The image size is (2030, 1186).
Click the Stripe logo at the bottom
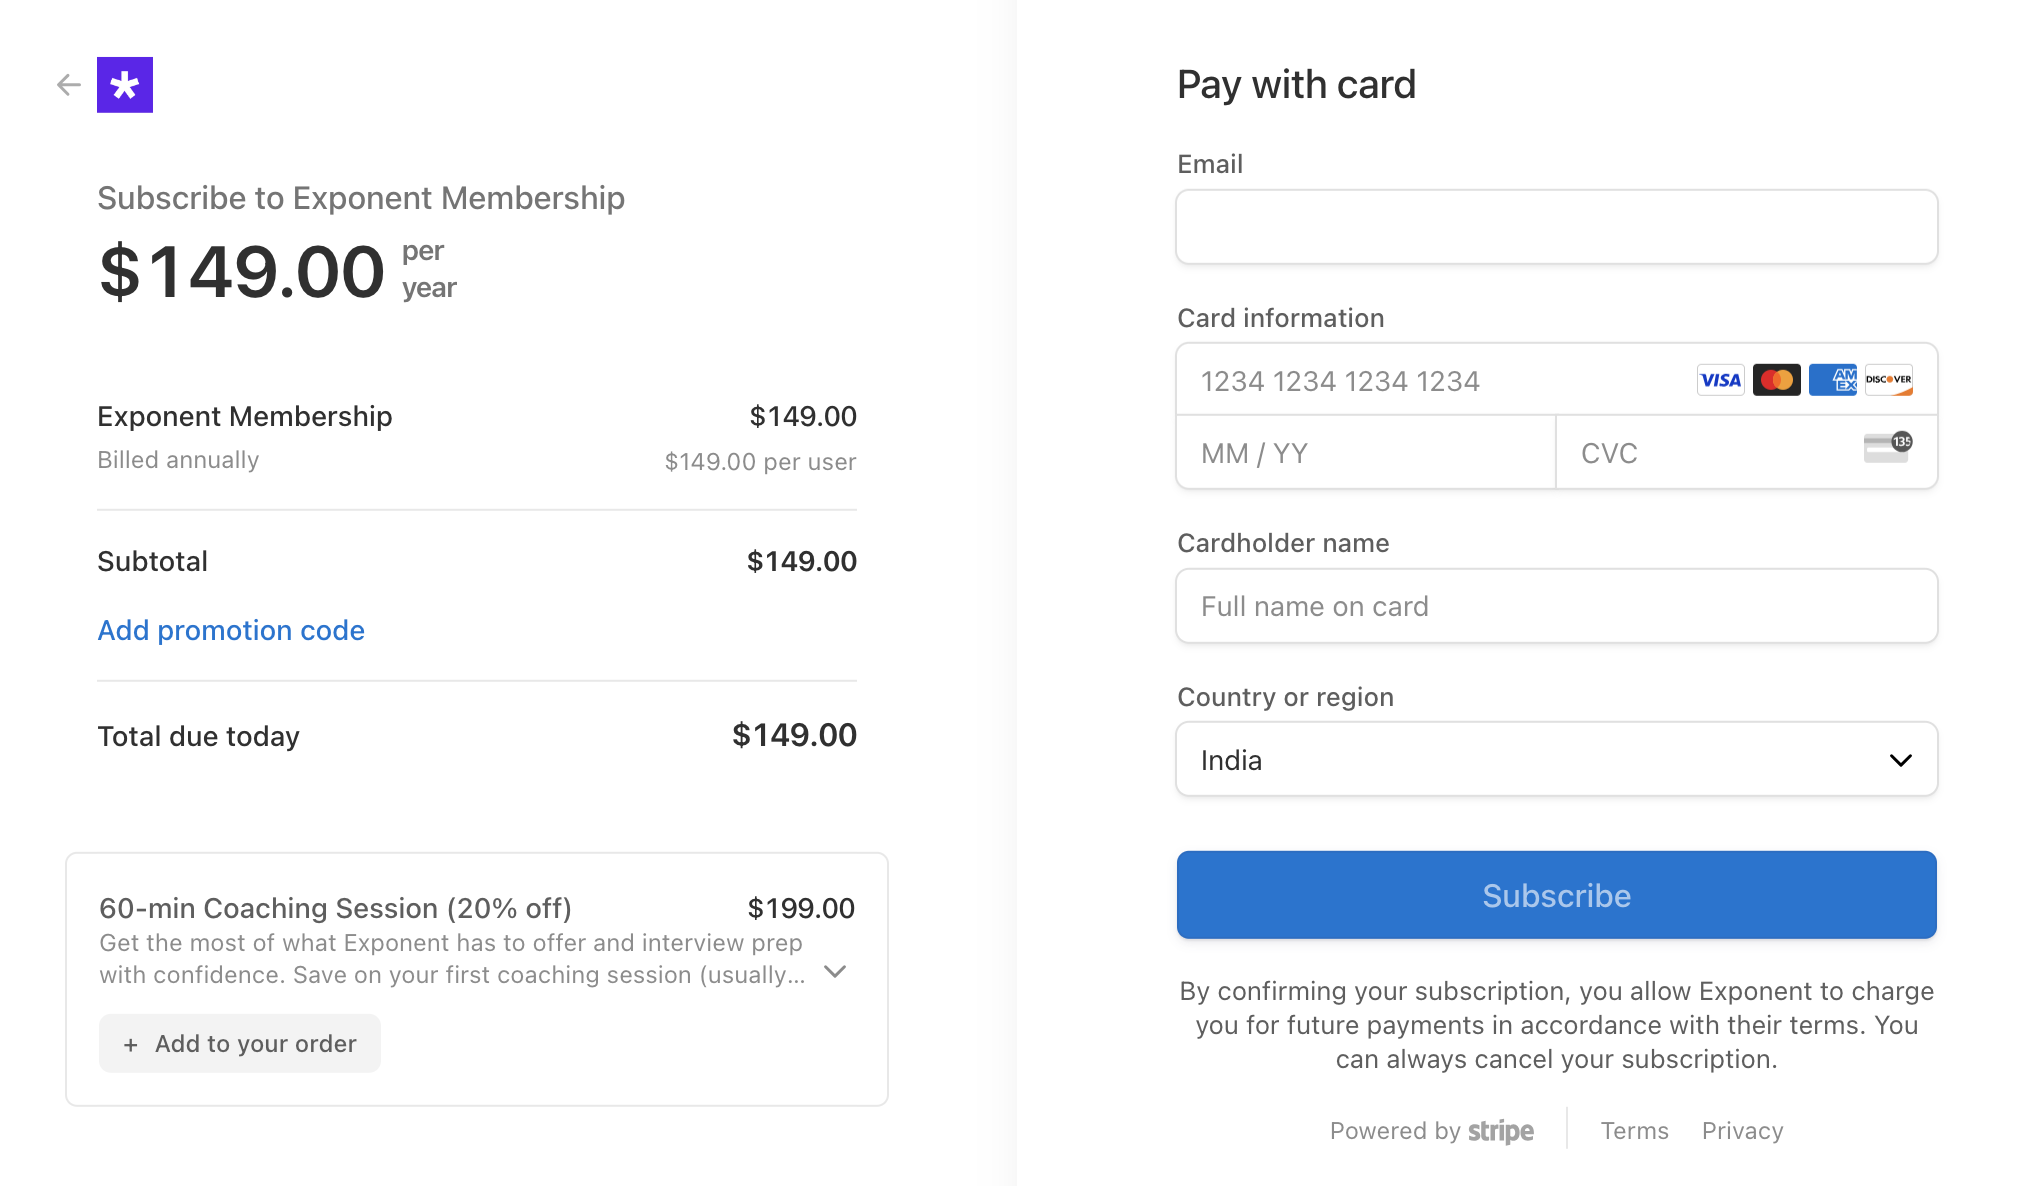coord(1501,1130)
